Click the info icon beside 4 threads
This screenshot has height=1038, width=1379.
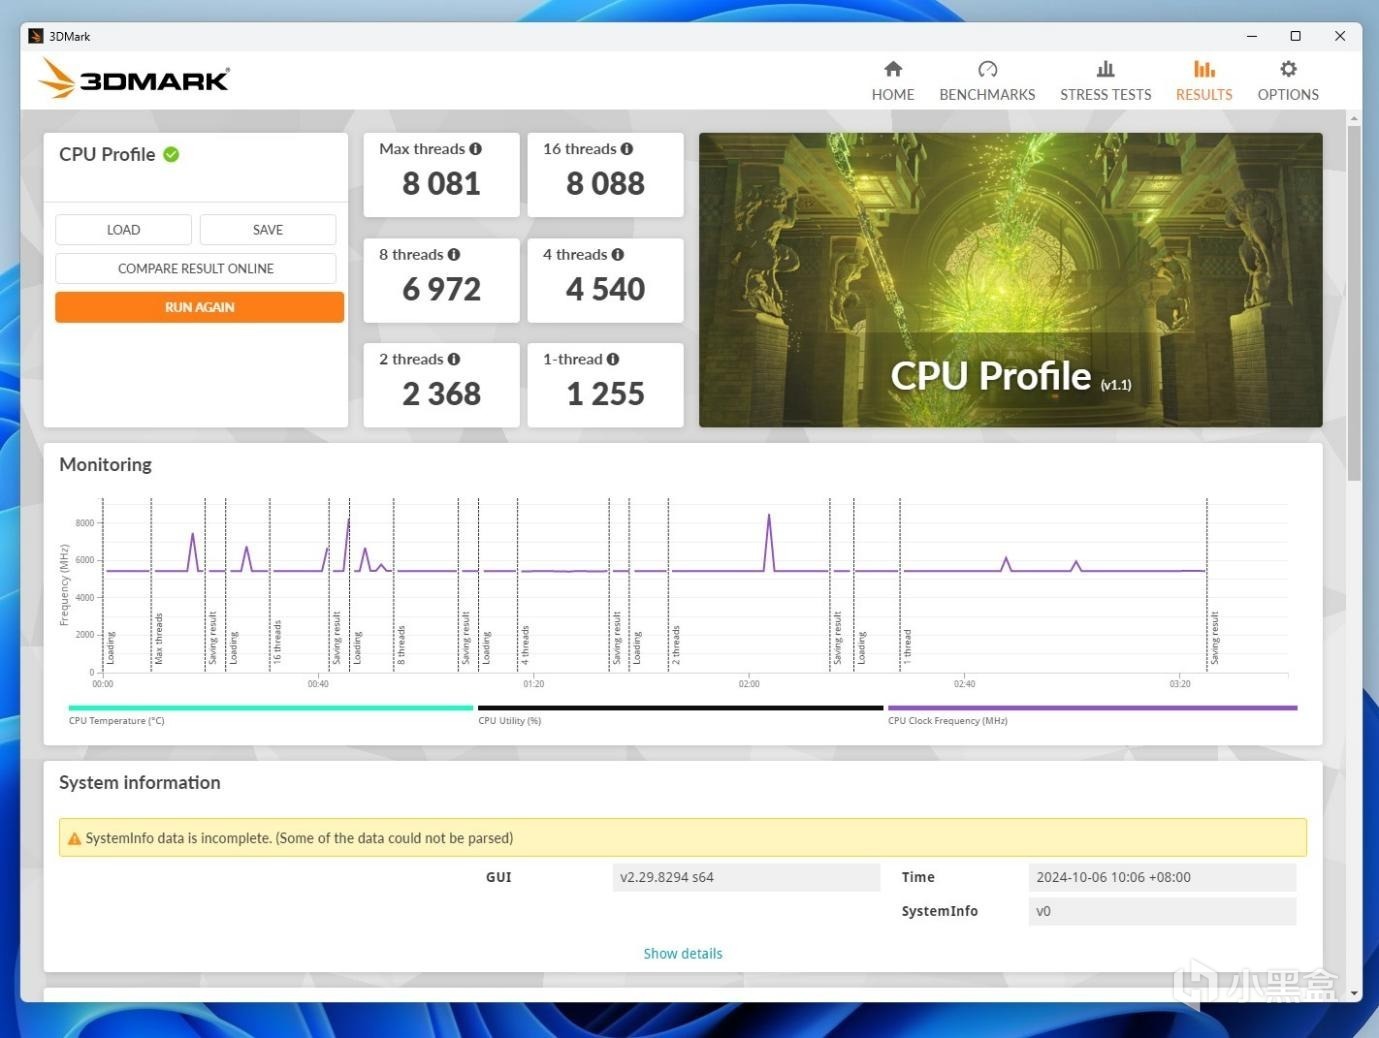coord(617,255)
